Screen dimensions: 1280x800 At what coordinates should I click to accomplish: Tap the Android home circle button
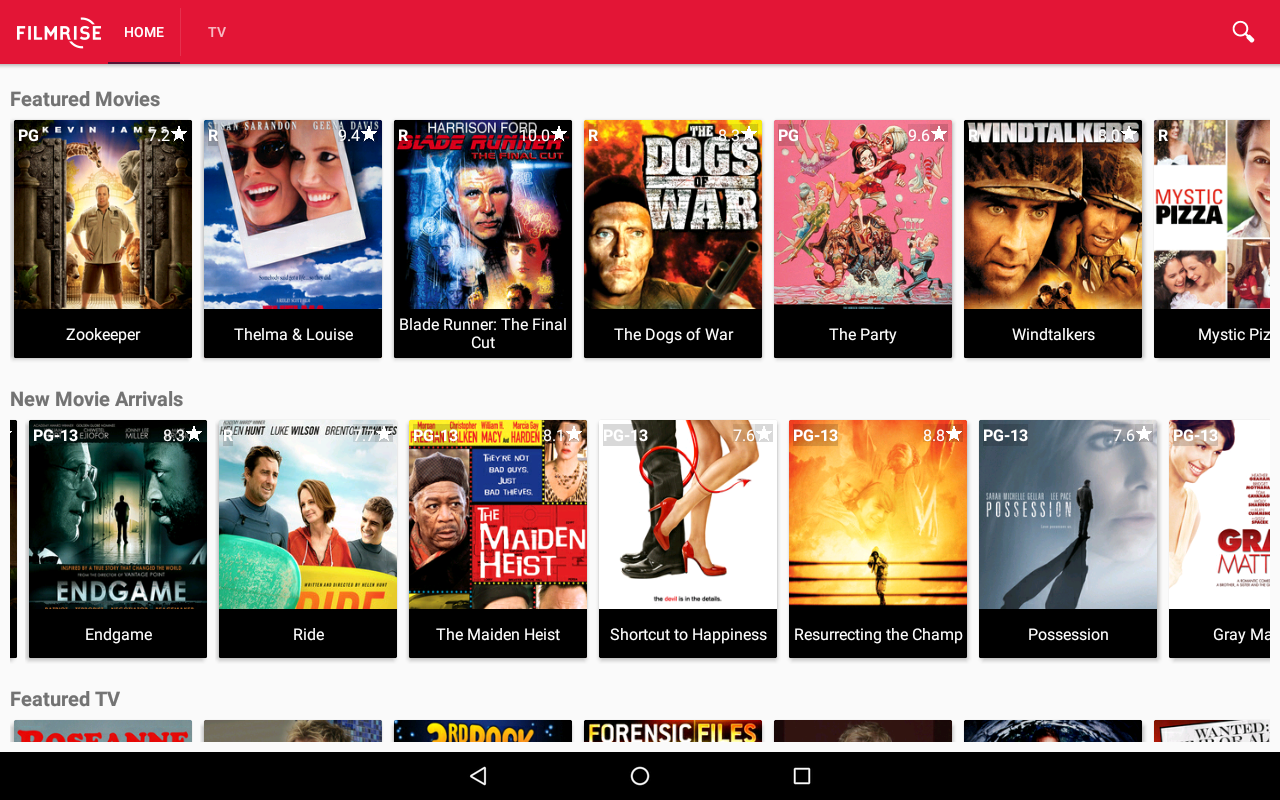640,776
